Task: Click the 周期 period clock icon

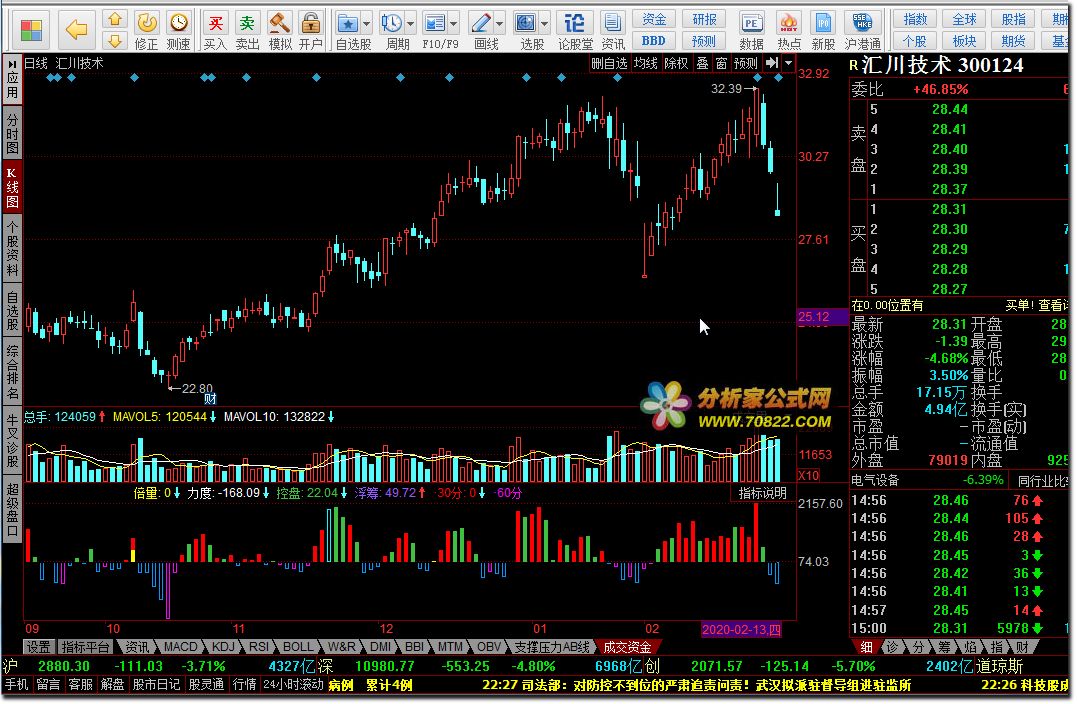Action: [x=392, y=24]
